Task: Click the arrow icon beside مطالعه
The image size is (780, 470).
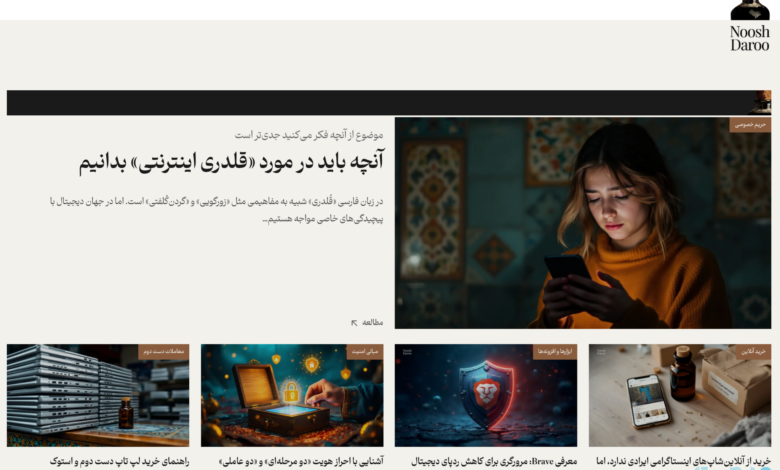Action: pyautogui.click(x=354, y=322)
